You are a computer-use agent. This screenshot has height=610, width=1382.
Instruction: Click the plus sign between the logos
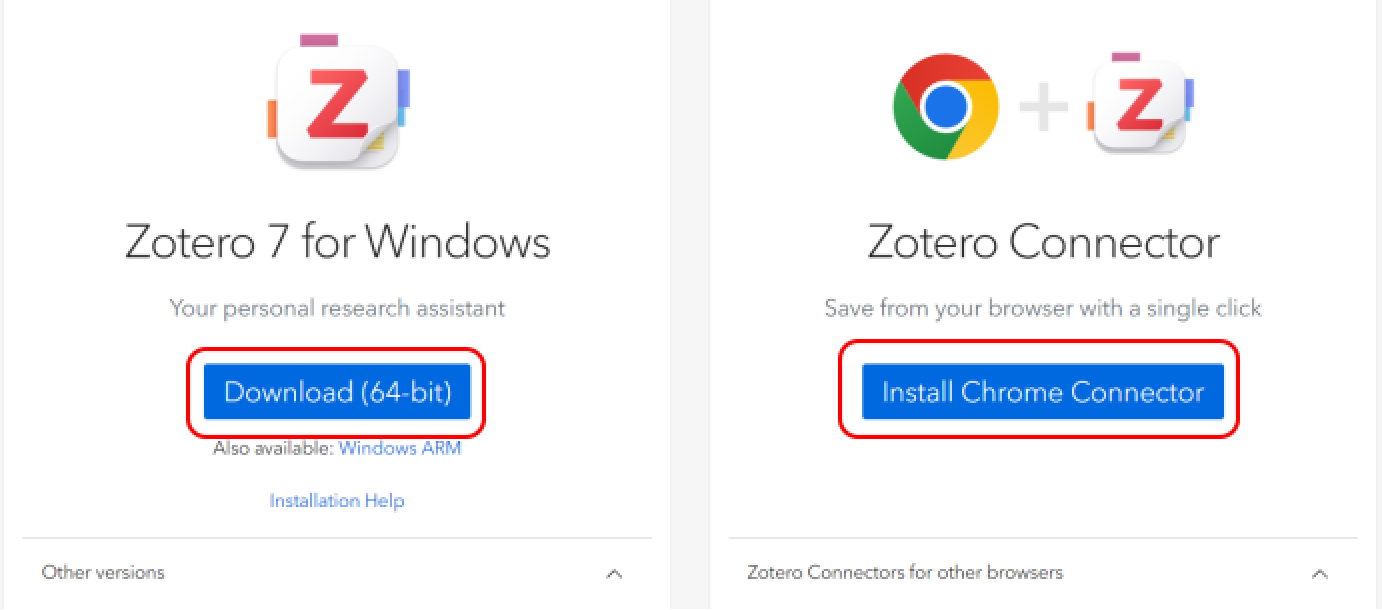pos(1043,106)
